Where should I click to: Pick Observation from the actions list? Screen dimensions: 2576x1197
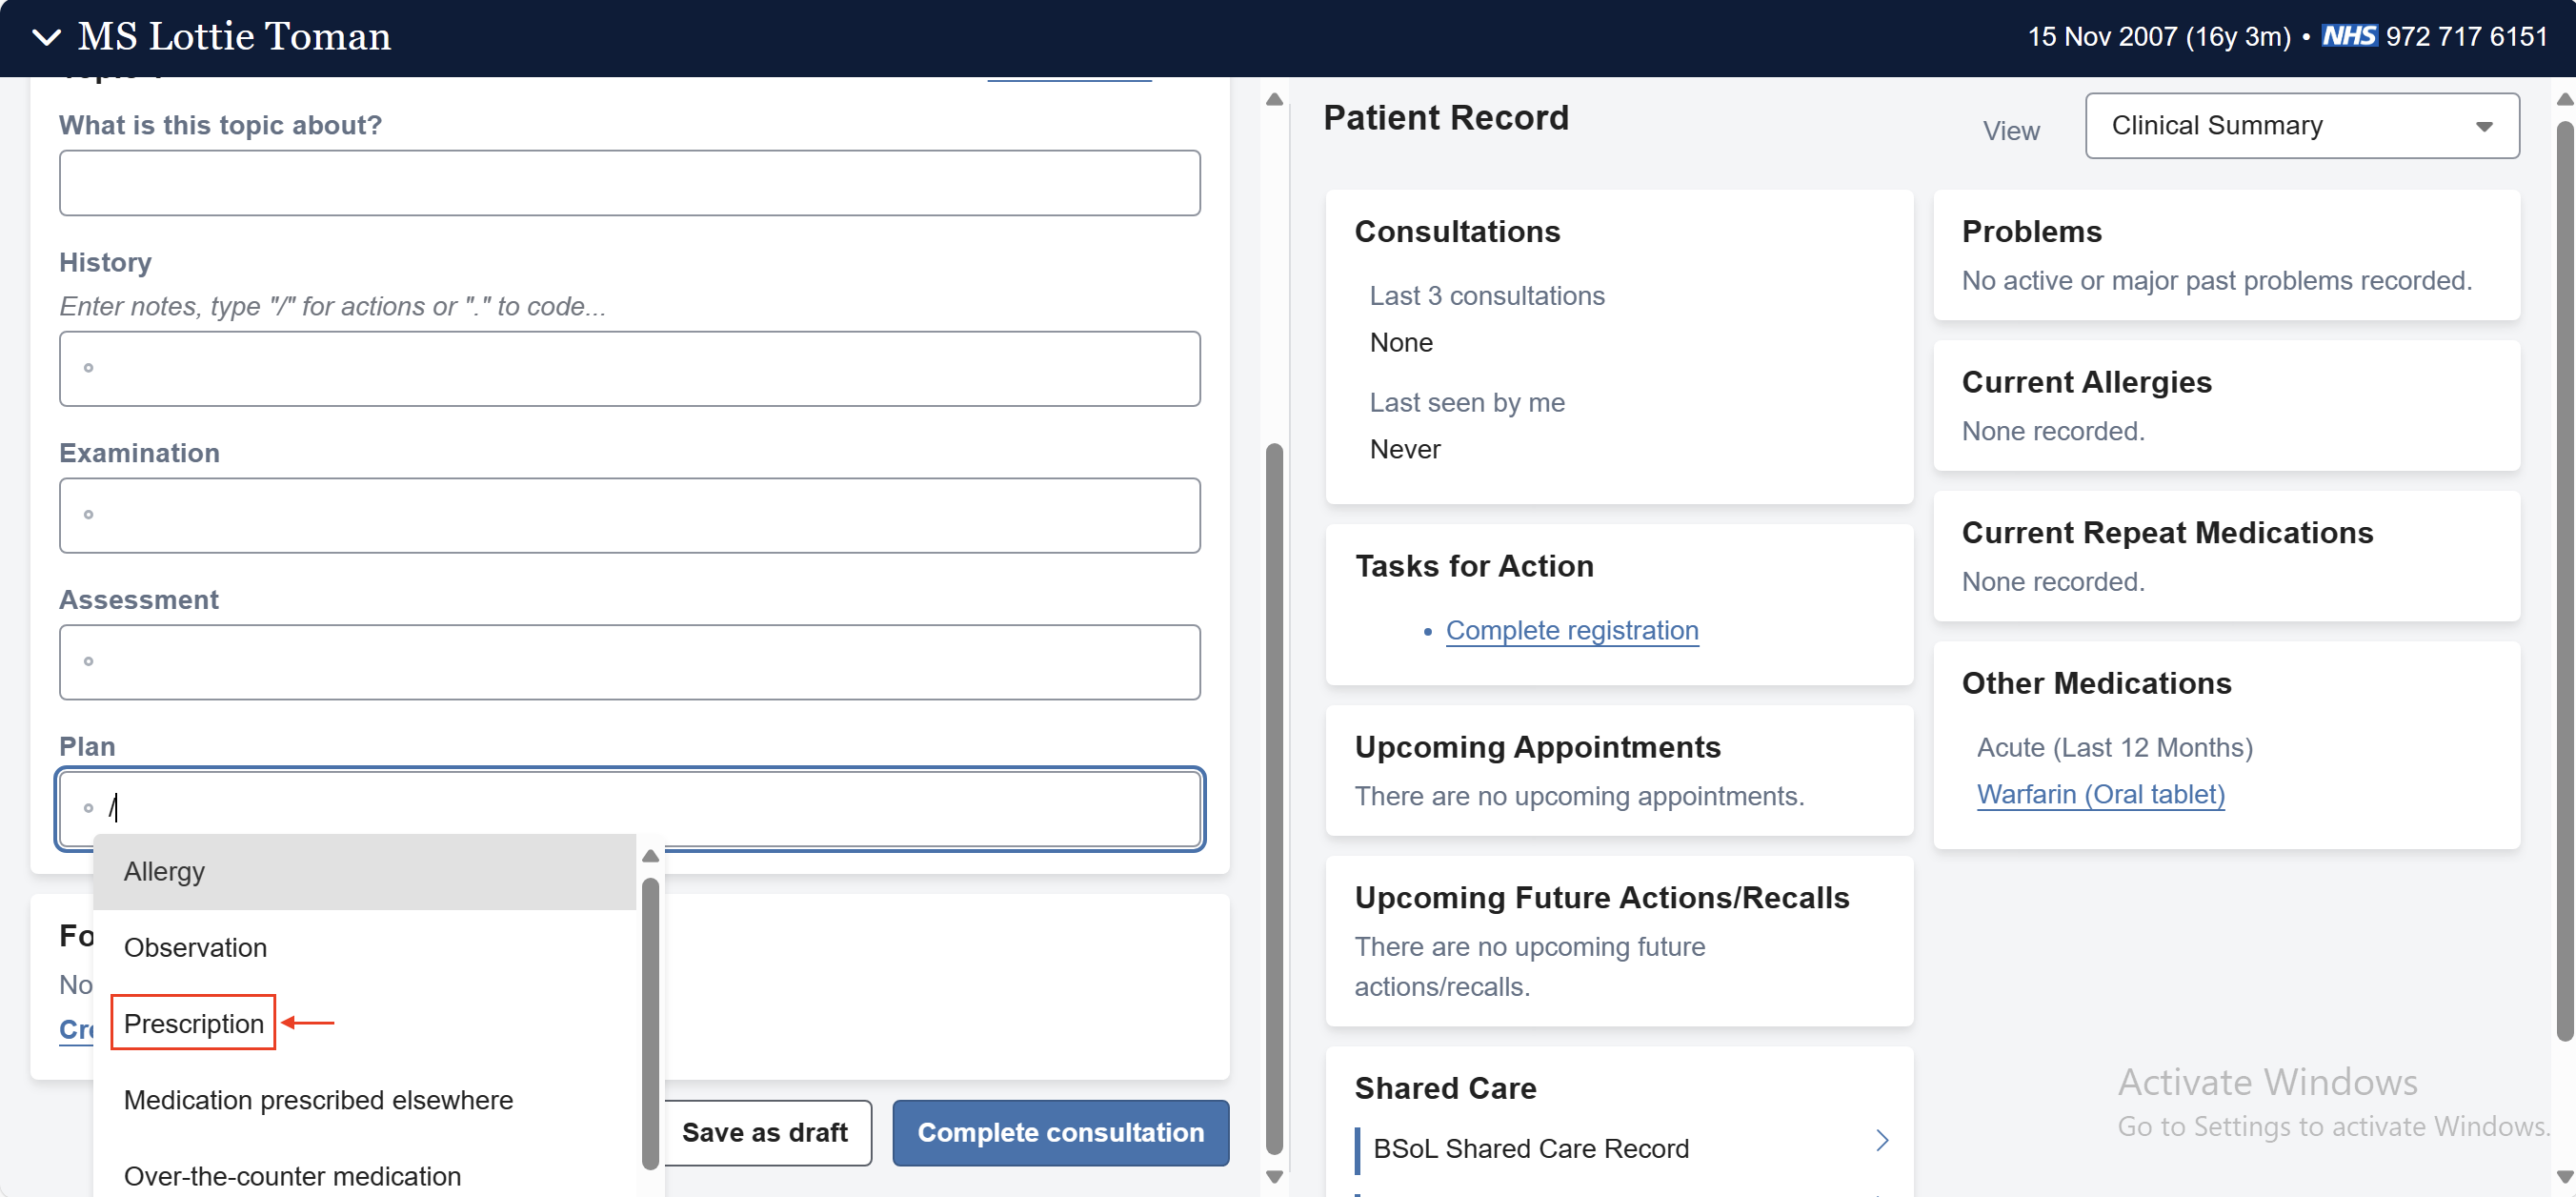point(195,947)
